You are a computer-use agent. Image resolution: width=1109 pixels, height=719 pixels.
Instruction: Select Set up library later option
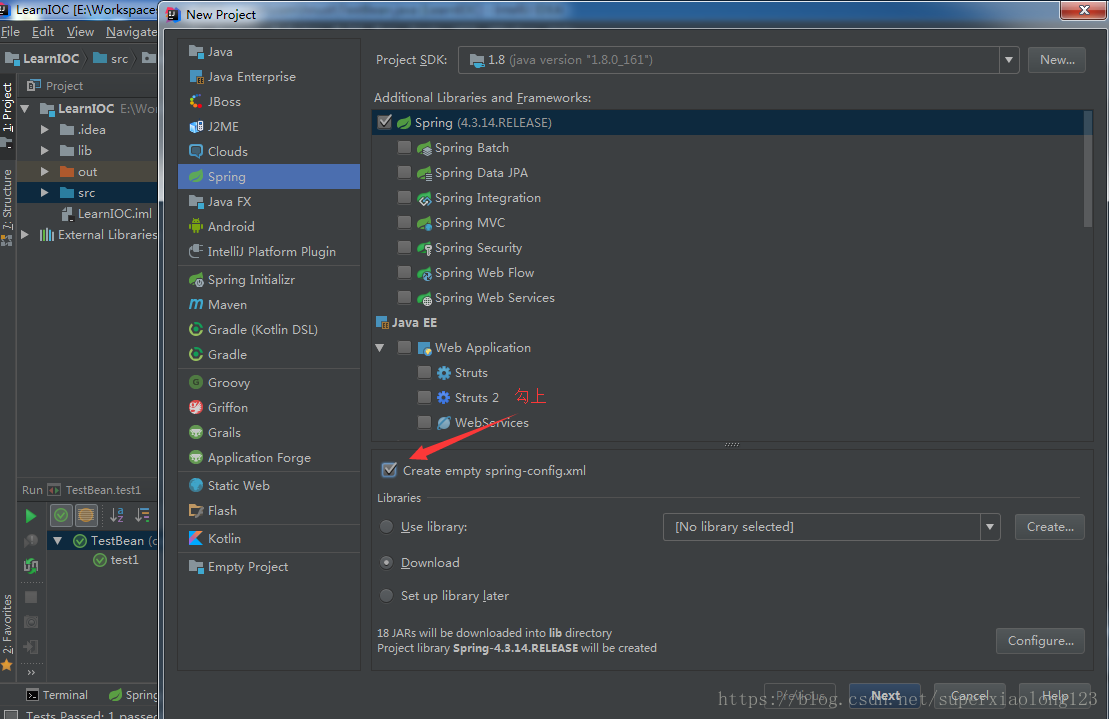pyautogui.click(x=387, y=595)
